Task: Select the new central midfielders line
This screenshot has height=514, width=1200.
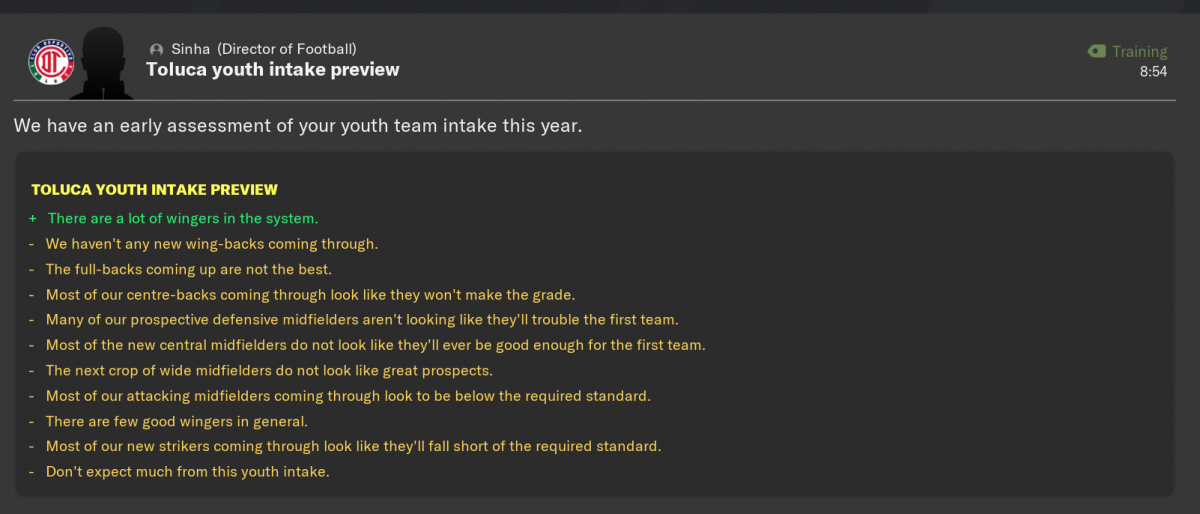Action: [376, 345]
